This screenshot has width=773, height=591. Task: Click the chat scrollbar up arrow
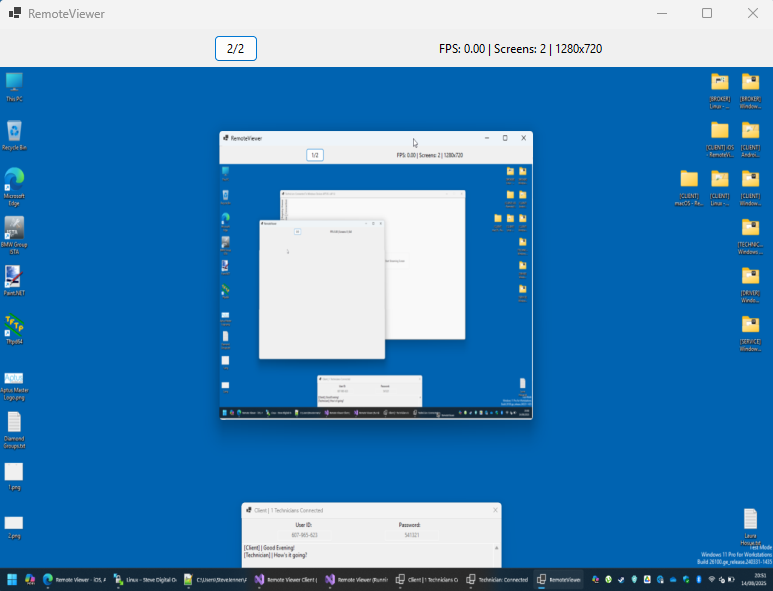[496, 548]
